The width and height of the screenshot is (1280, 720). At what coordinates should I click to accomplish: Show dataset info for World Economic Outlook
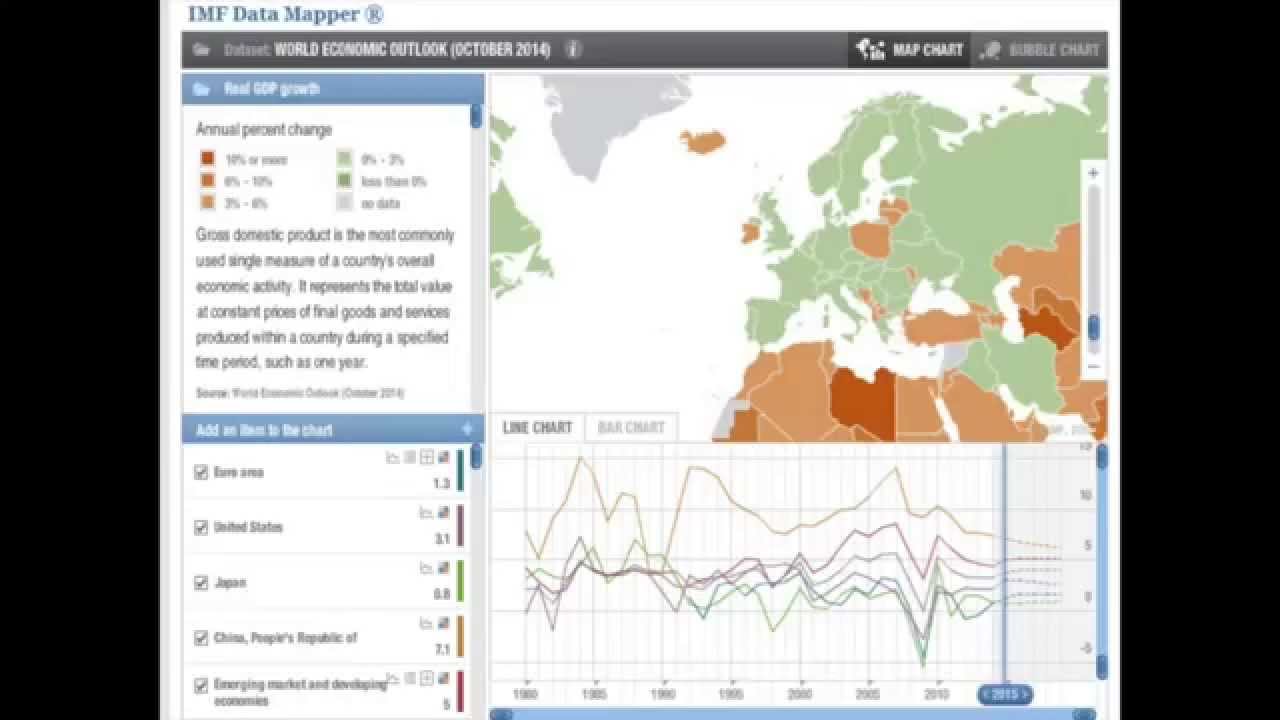[573, 49]
